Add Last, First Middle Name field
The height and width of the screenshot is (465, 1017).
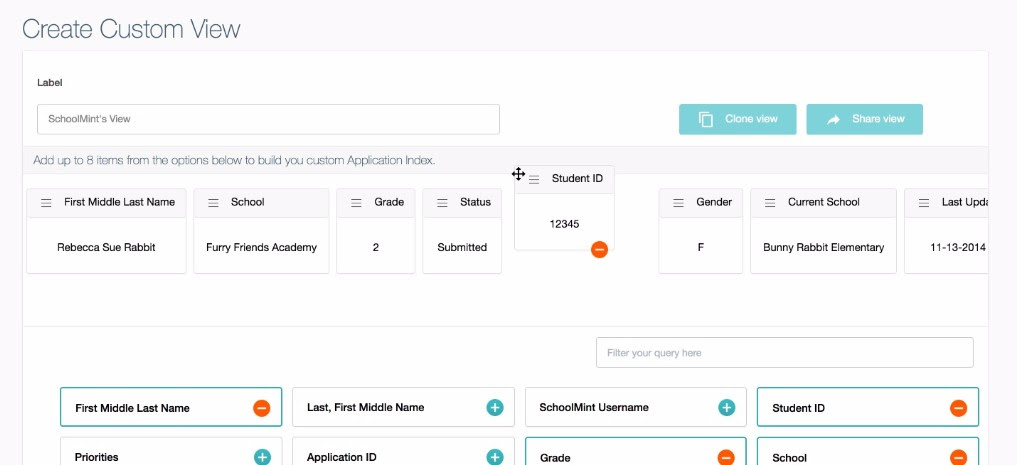[x=495, y=407]
